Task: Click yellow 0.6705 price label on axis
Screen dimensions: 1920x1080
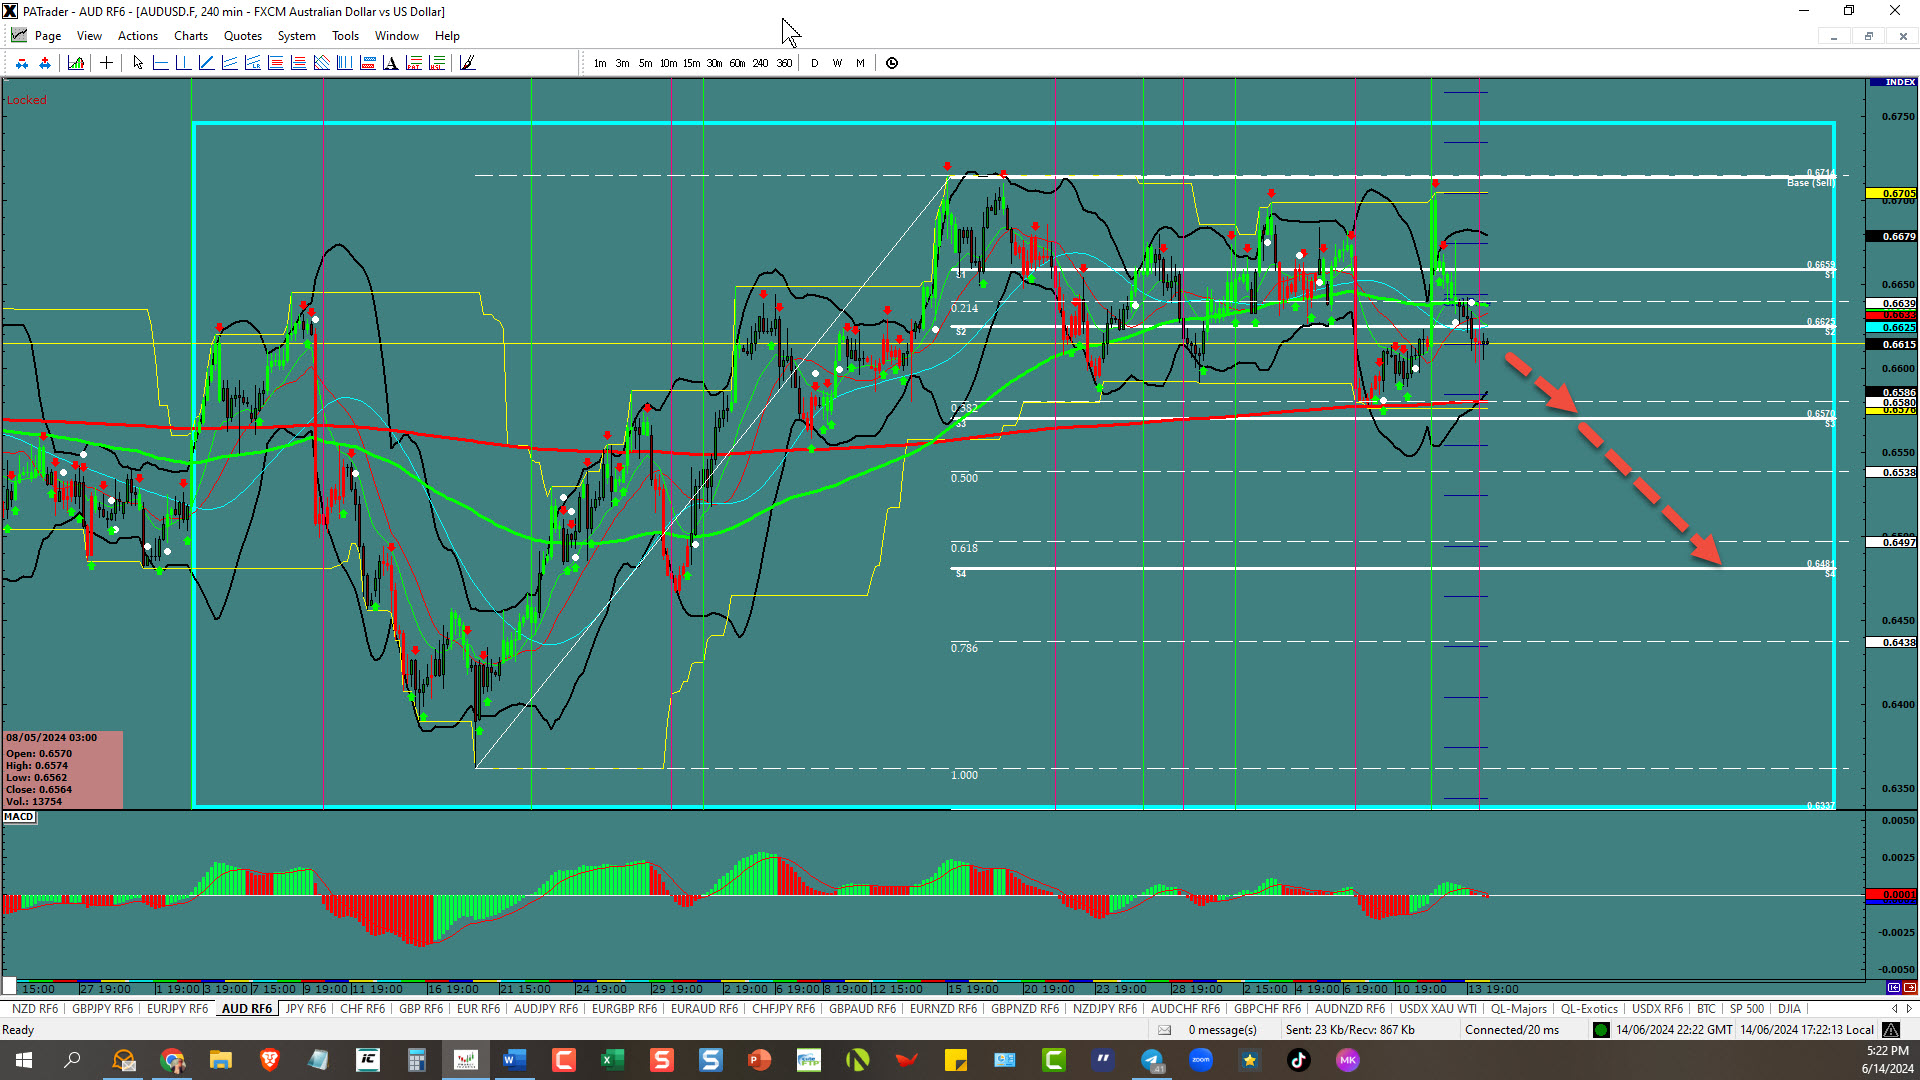Action: point(1892,193)
